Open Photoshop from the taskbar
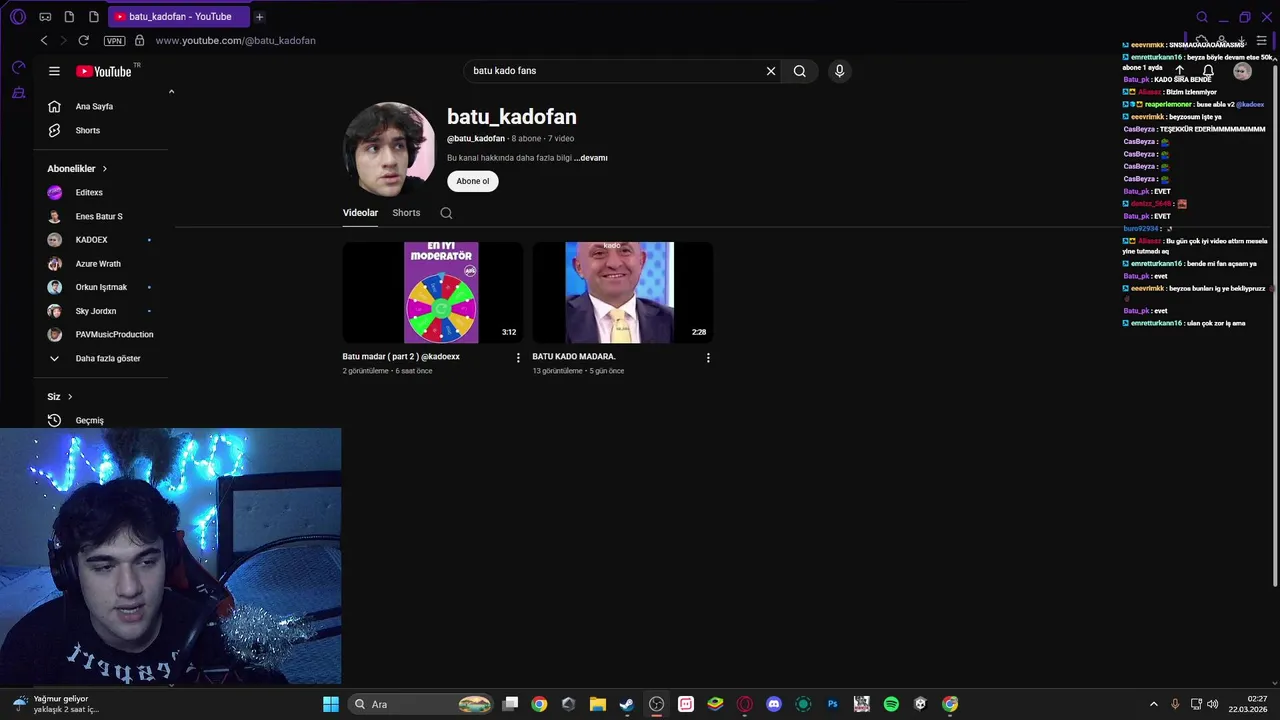This screenshot has width=1280, height=720. [832, 704]
